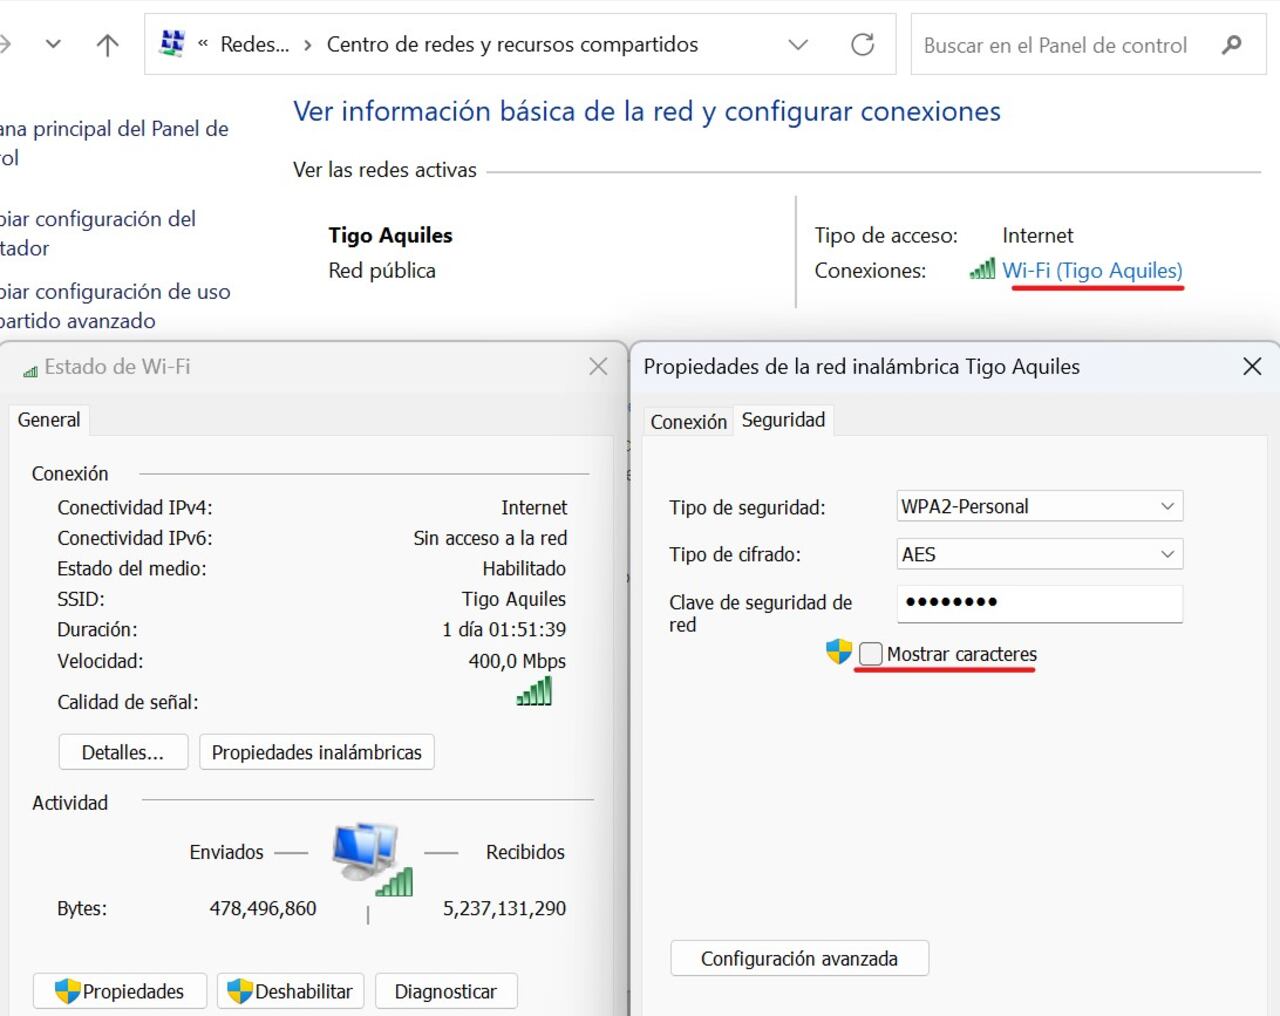Enable the Mostrar caracteres checkbox
The width and height of the screenshot is (1280, 1016).
click(871, 652)
